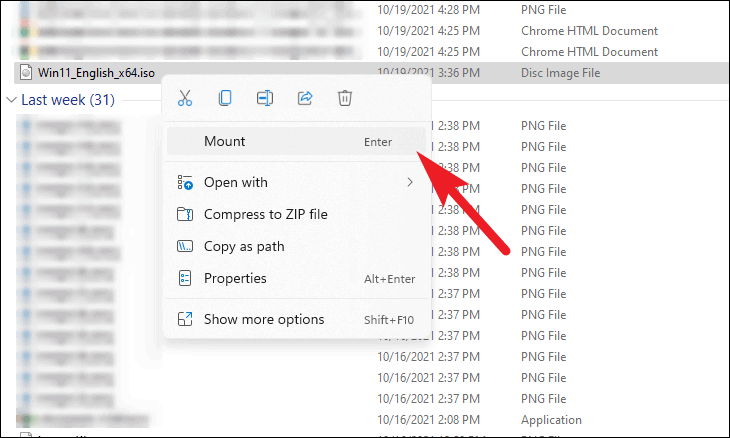Viewport: 730px width, 438px height.
Task: Click PNG File type in 4:28 PM row
Action: coord(543,10)
